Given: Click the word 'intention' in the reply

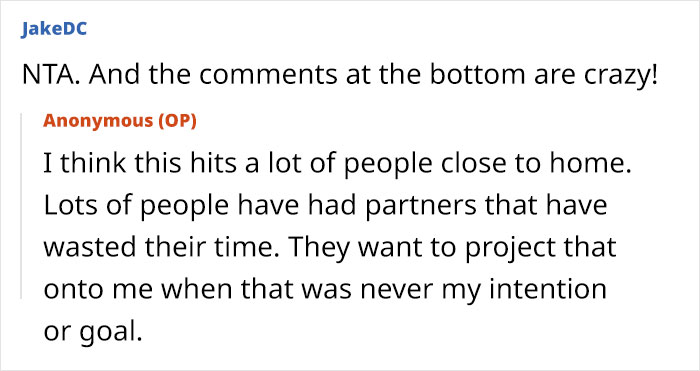Looking at the screenshot, I should pos(548,290).
